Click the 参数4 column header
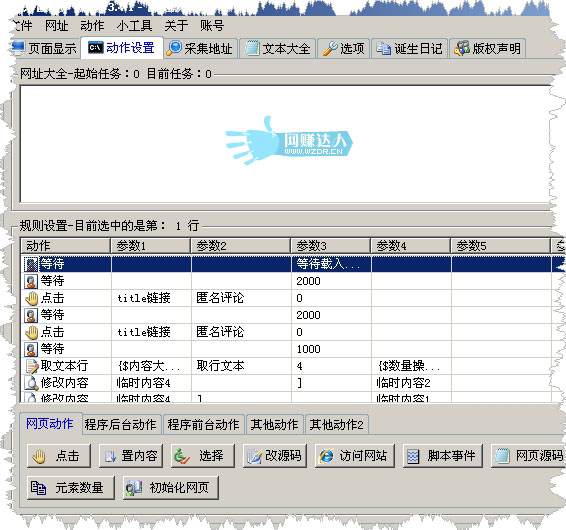Image resolution: width=566 pixels, height=530 pixels. coord(411,246)
